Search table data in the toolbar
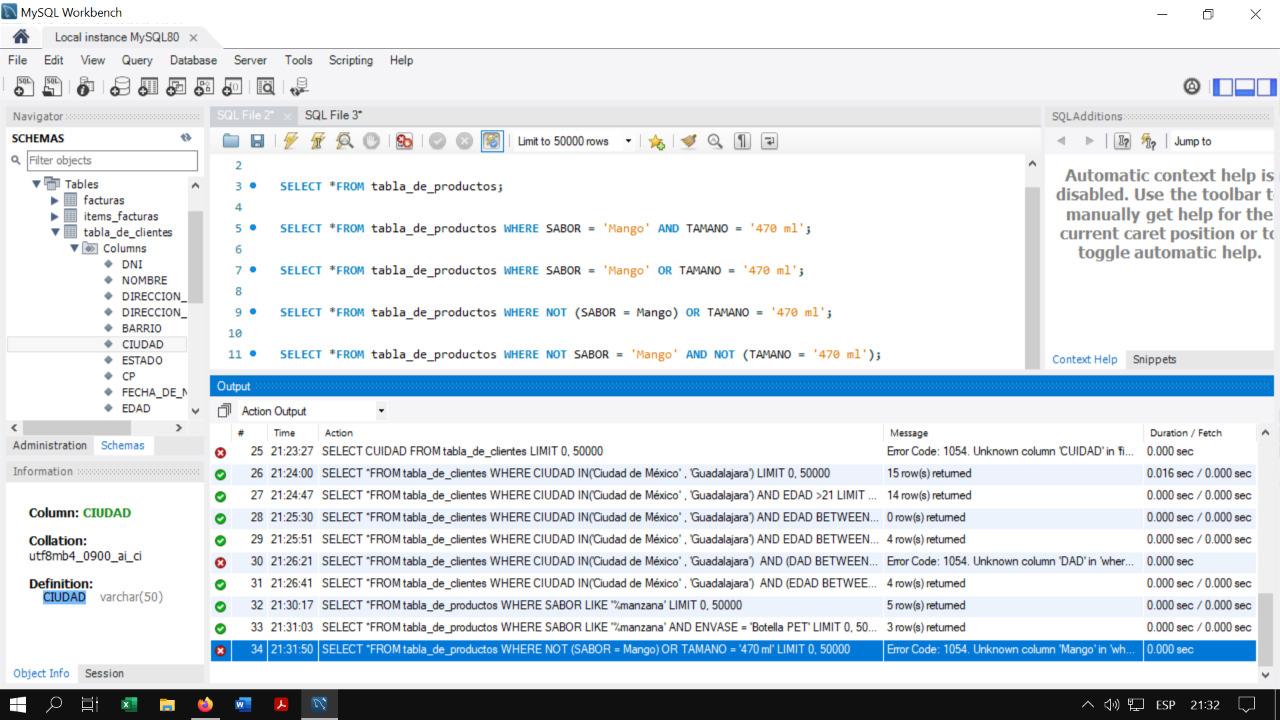Viewport: 1280px width, 720px height. [266, 87]
